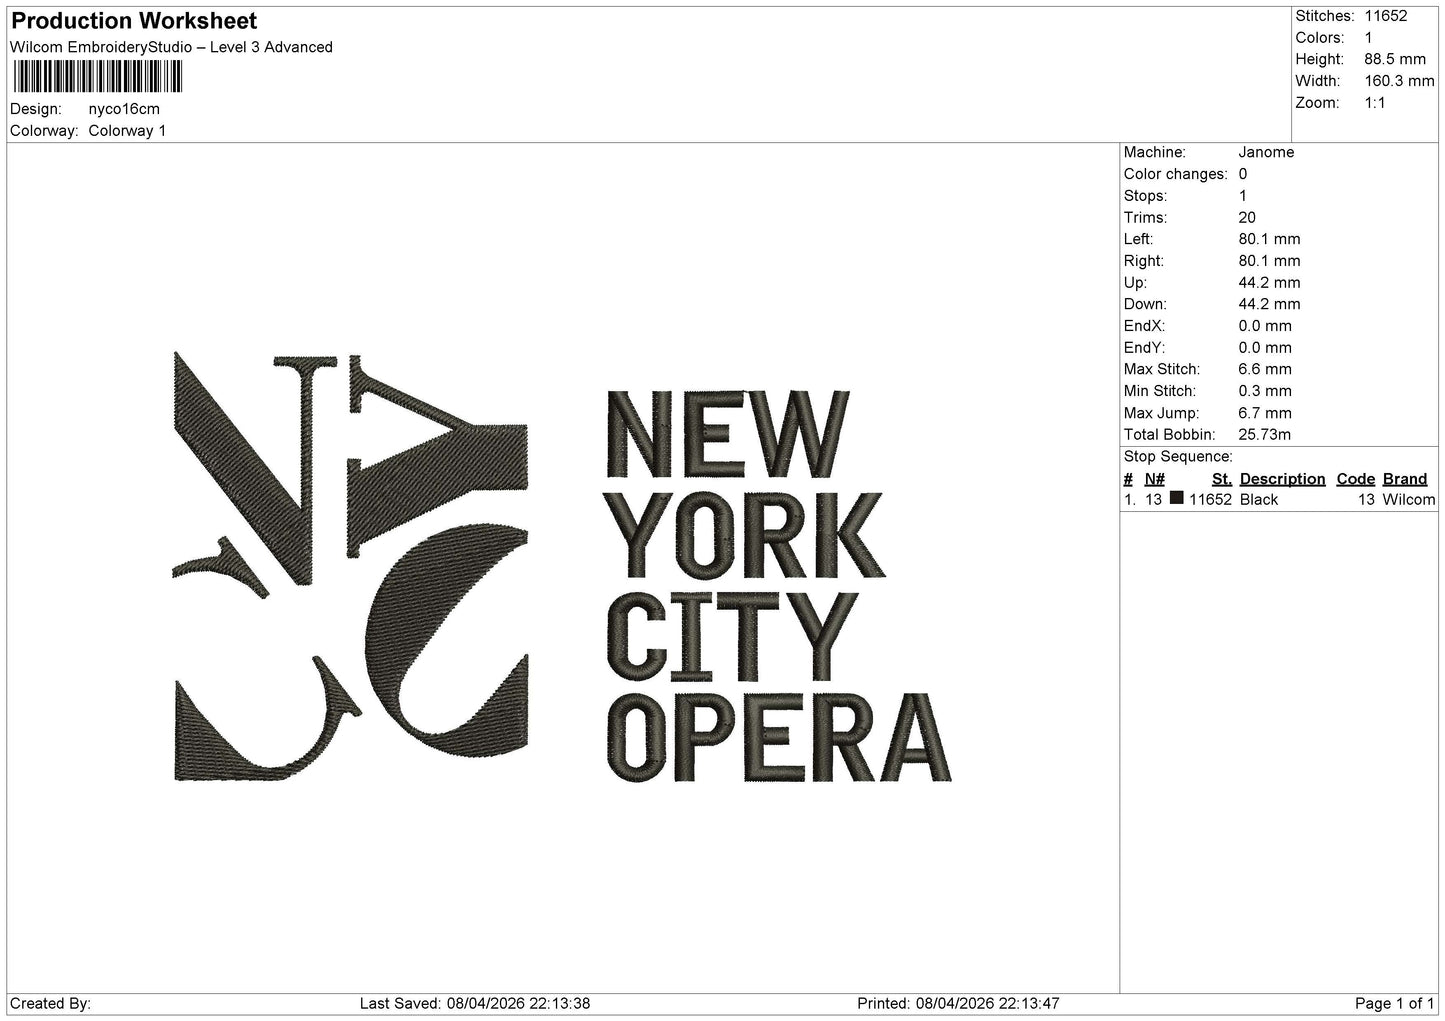This screenshot has width=1445, height=1021.
Task: Click the Code column header
Action: pyautogui.click(x=1356, y=479)
